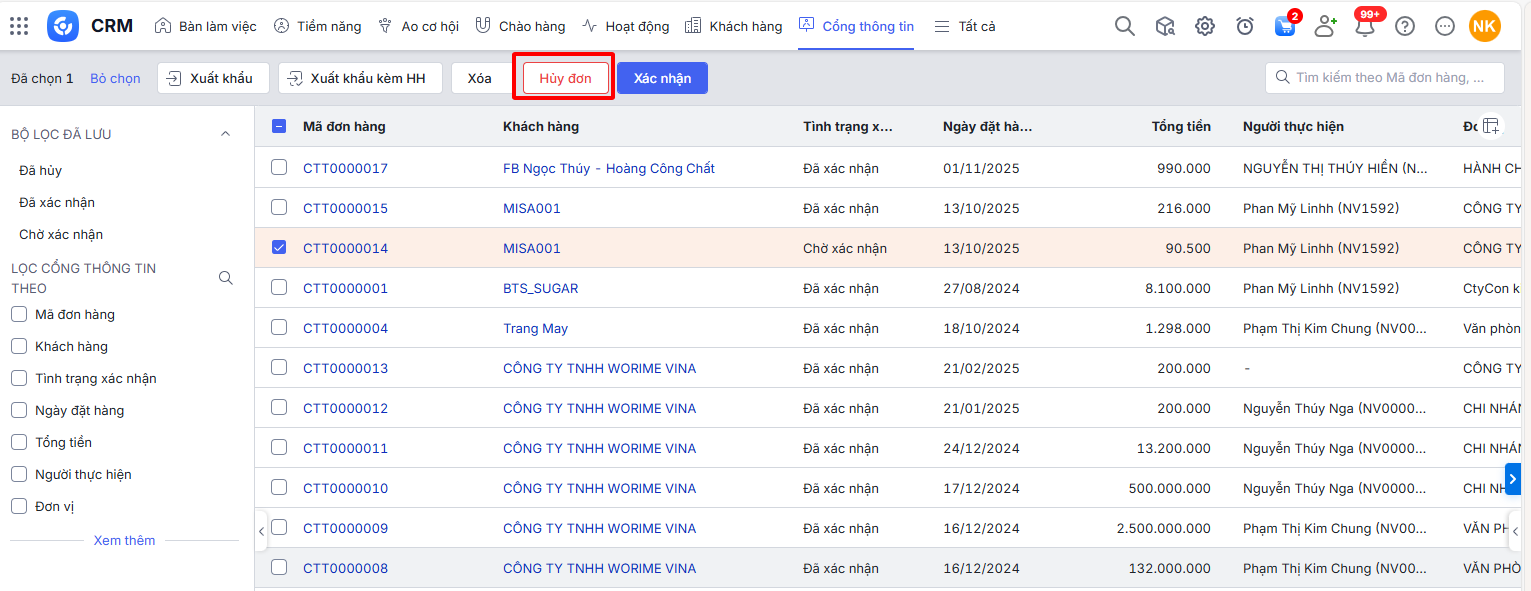
Task: Open notifications bell with 99+ badge
Action: pos(1365,27)
